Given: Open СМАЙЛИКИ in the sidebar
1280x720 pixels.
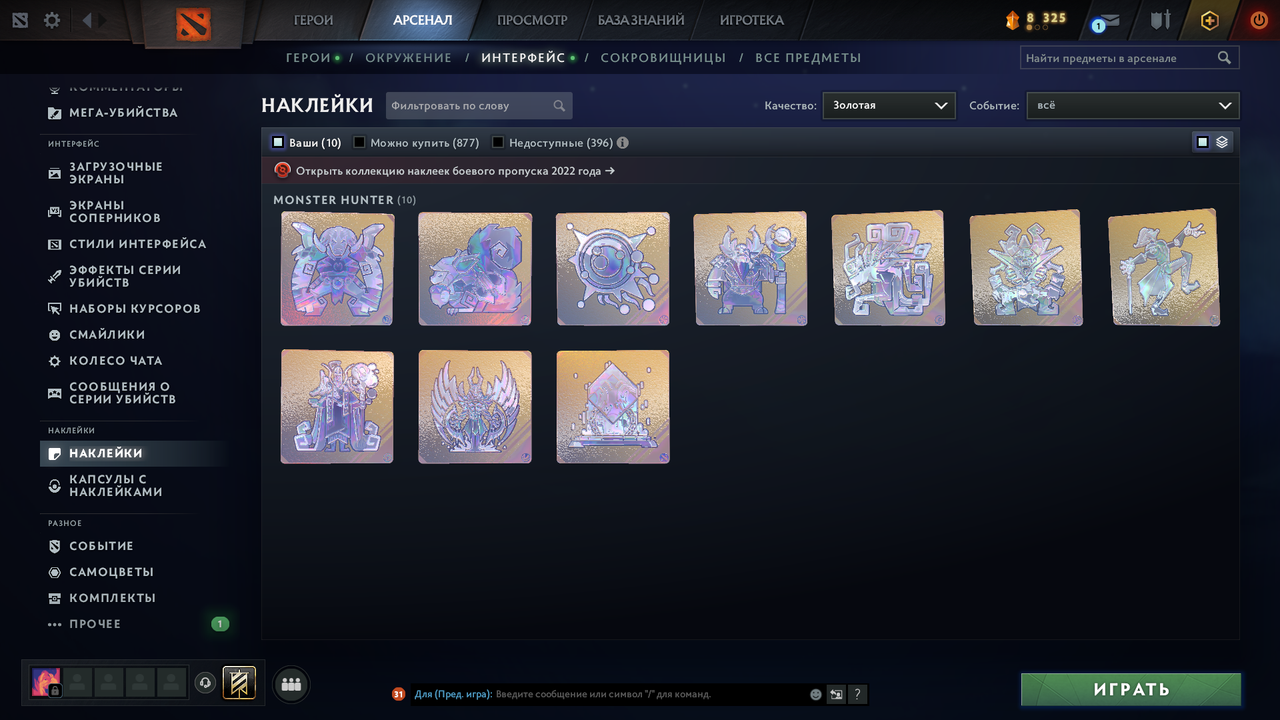Looking at the screenshot, I should (107, 335).
